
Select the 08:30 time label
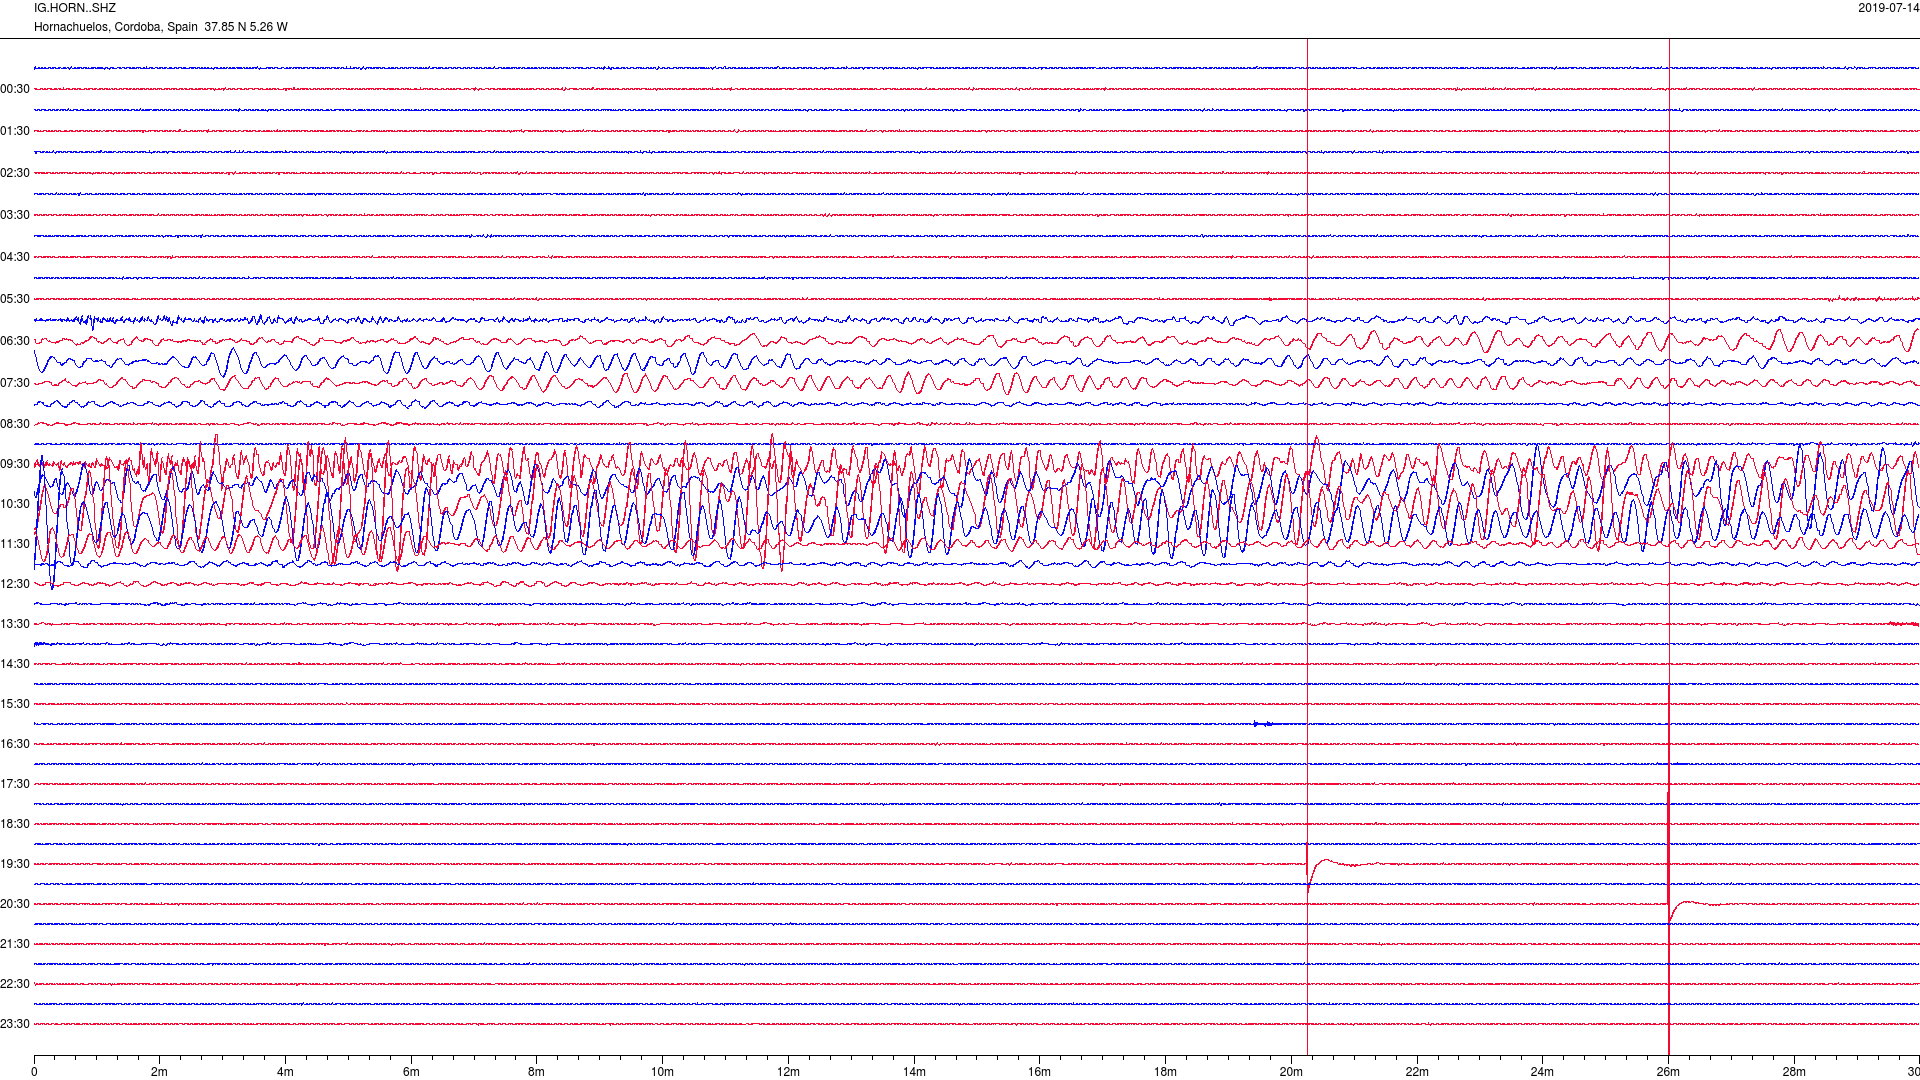pos(15,424)
